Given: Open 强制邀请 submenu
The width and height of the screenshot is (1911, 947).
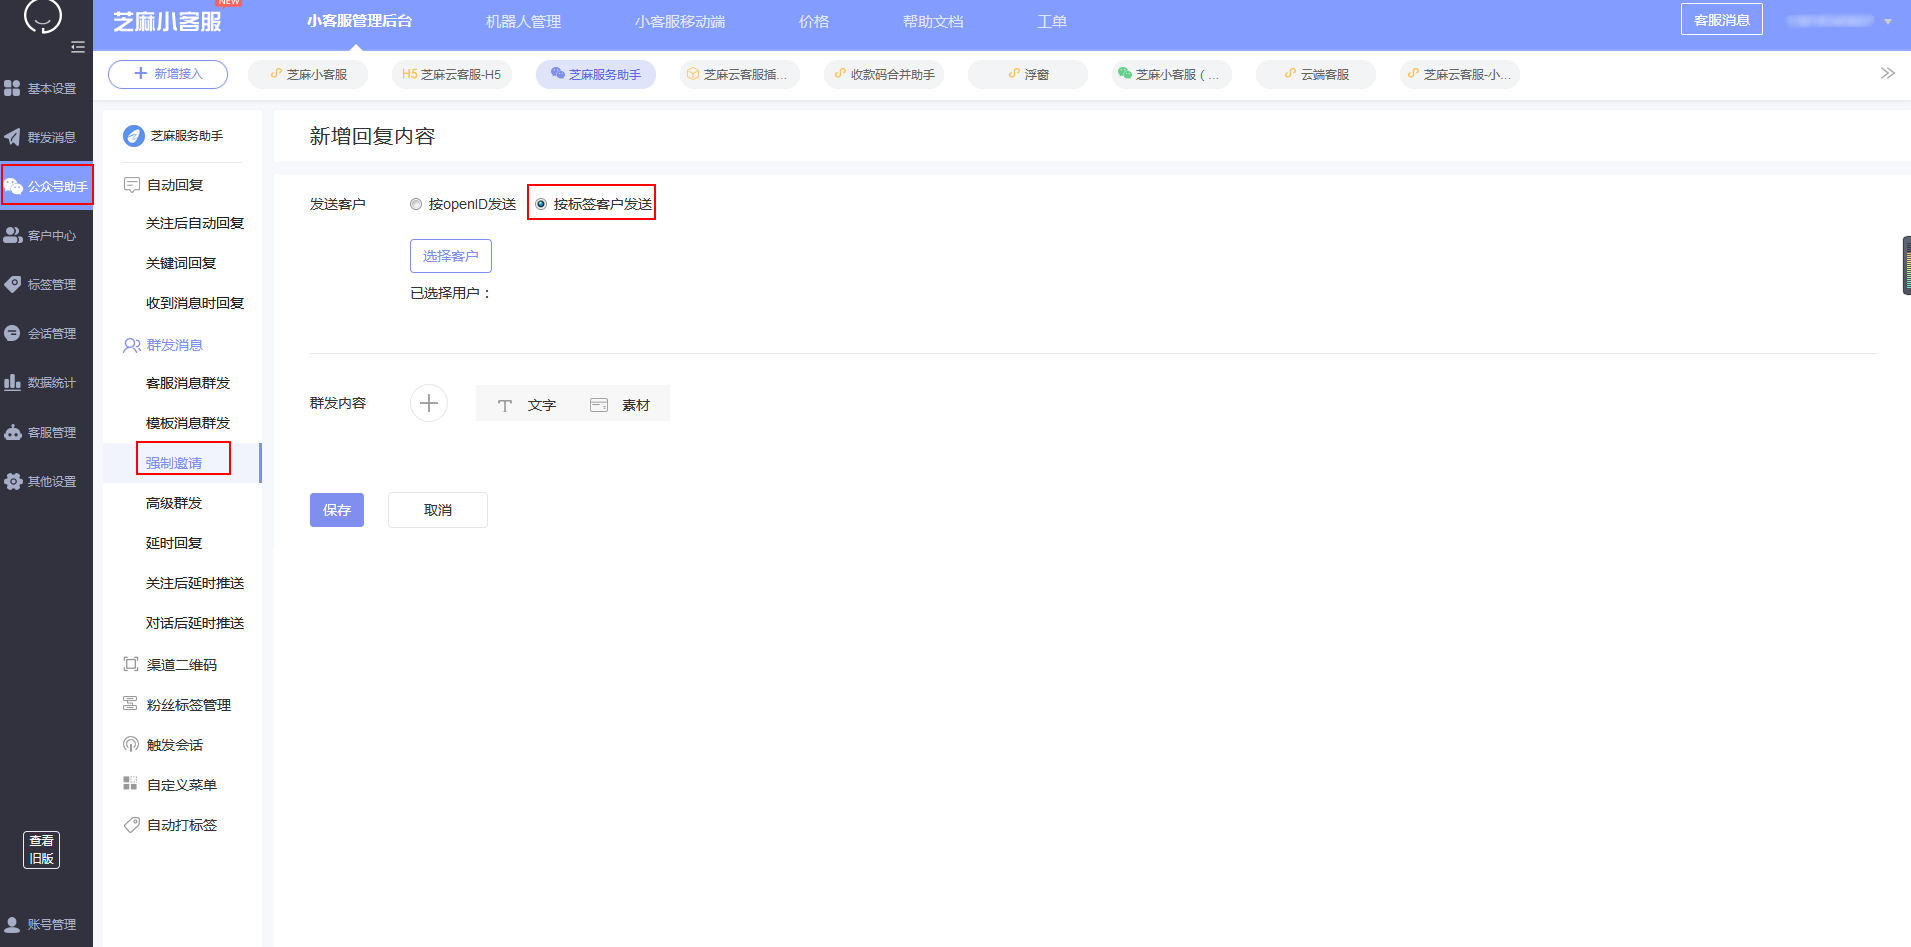Looking at the screenshot, I should pyautogui.click(x=182, y=463).
